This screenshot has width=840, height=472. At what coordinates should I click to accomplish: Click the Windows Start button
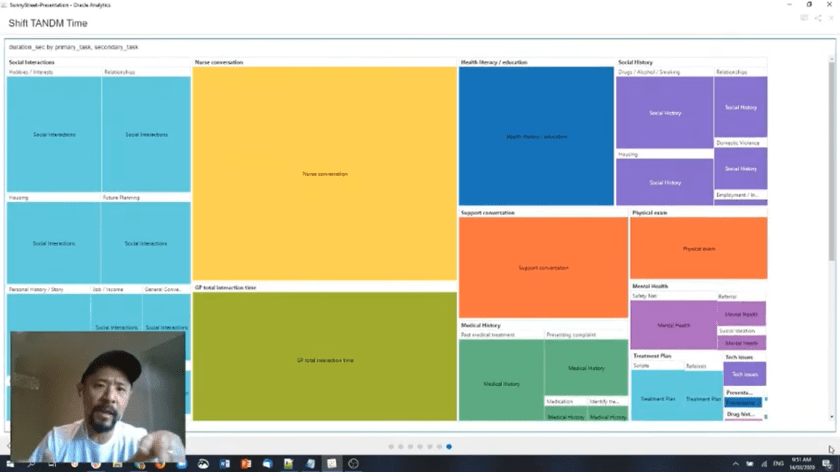pos(8,464)
